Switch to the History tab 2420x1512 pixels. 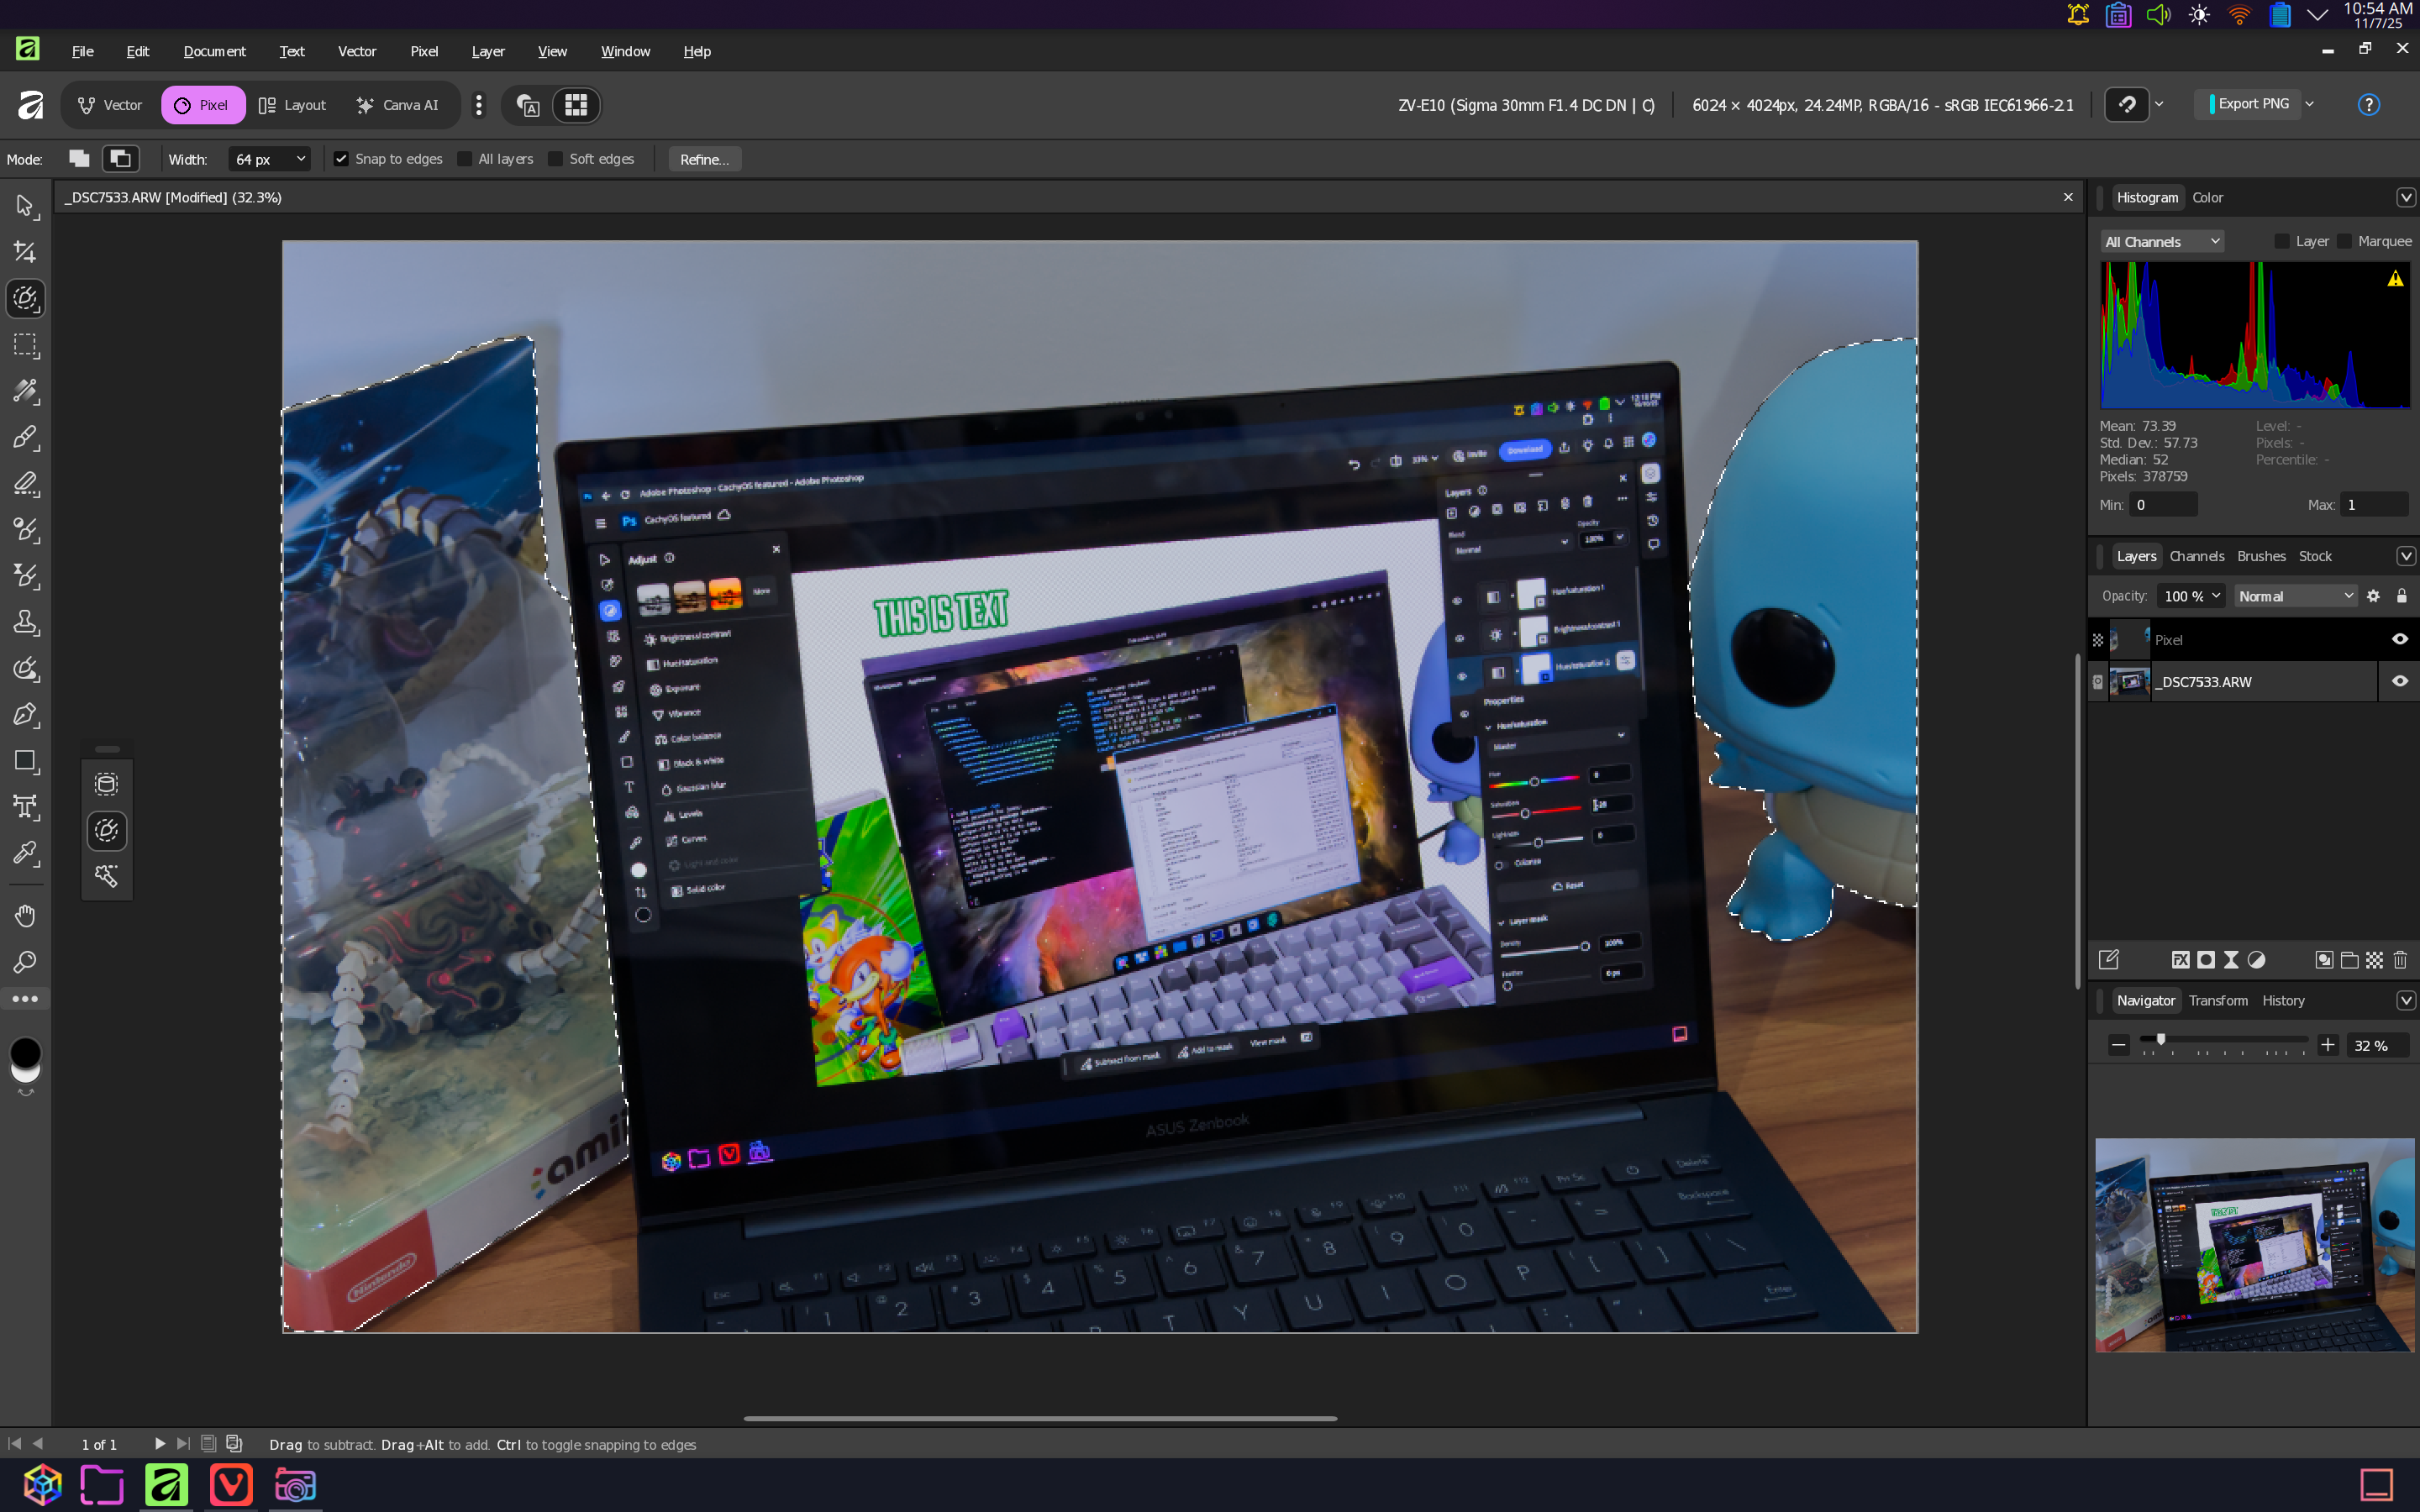tap(2283, 1001)
